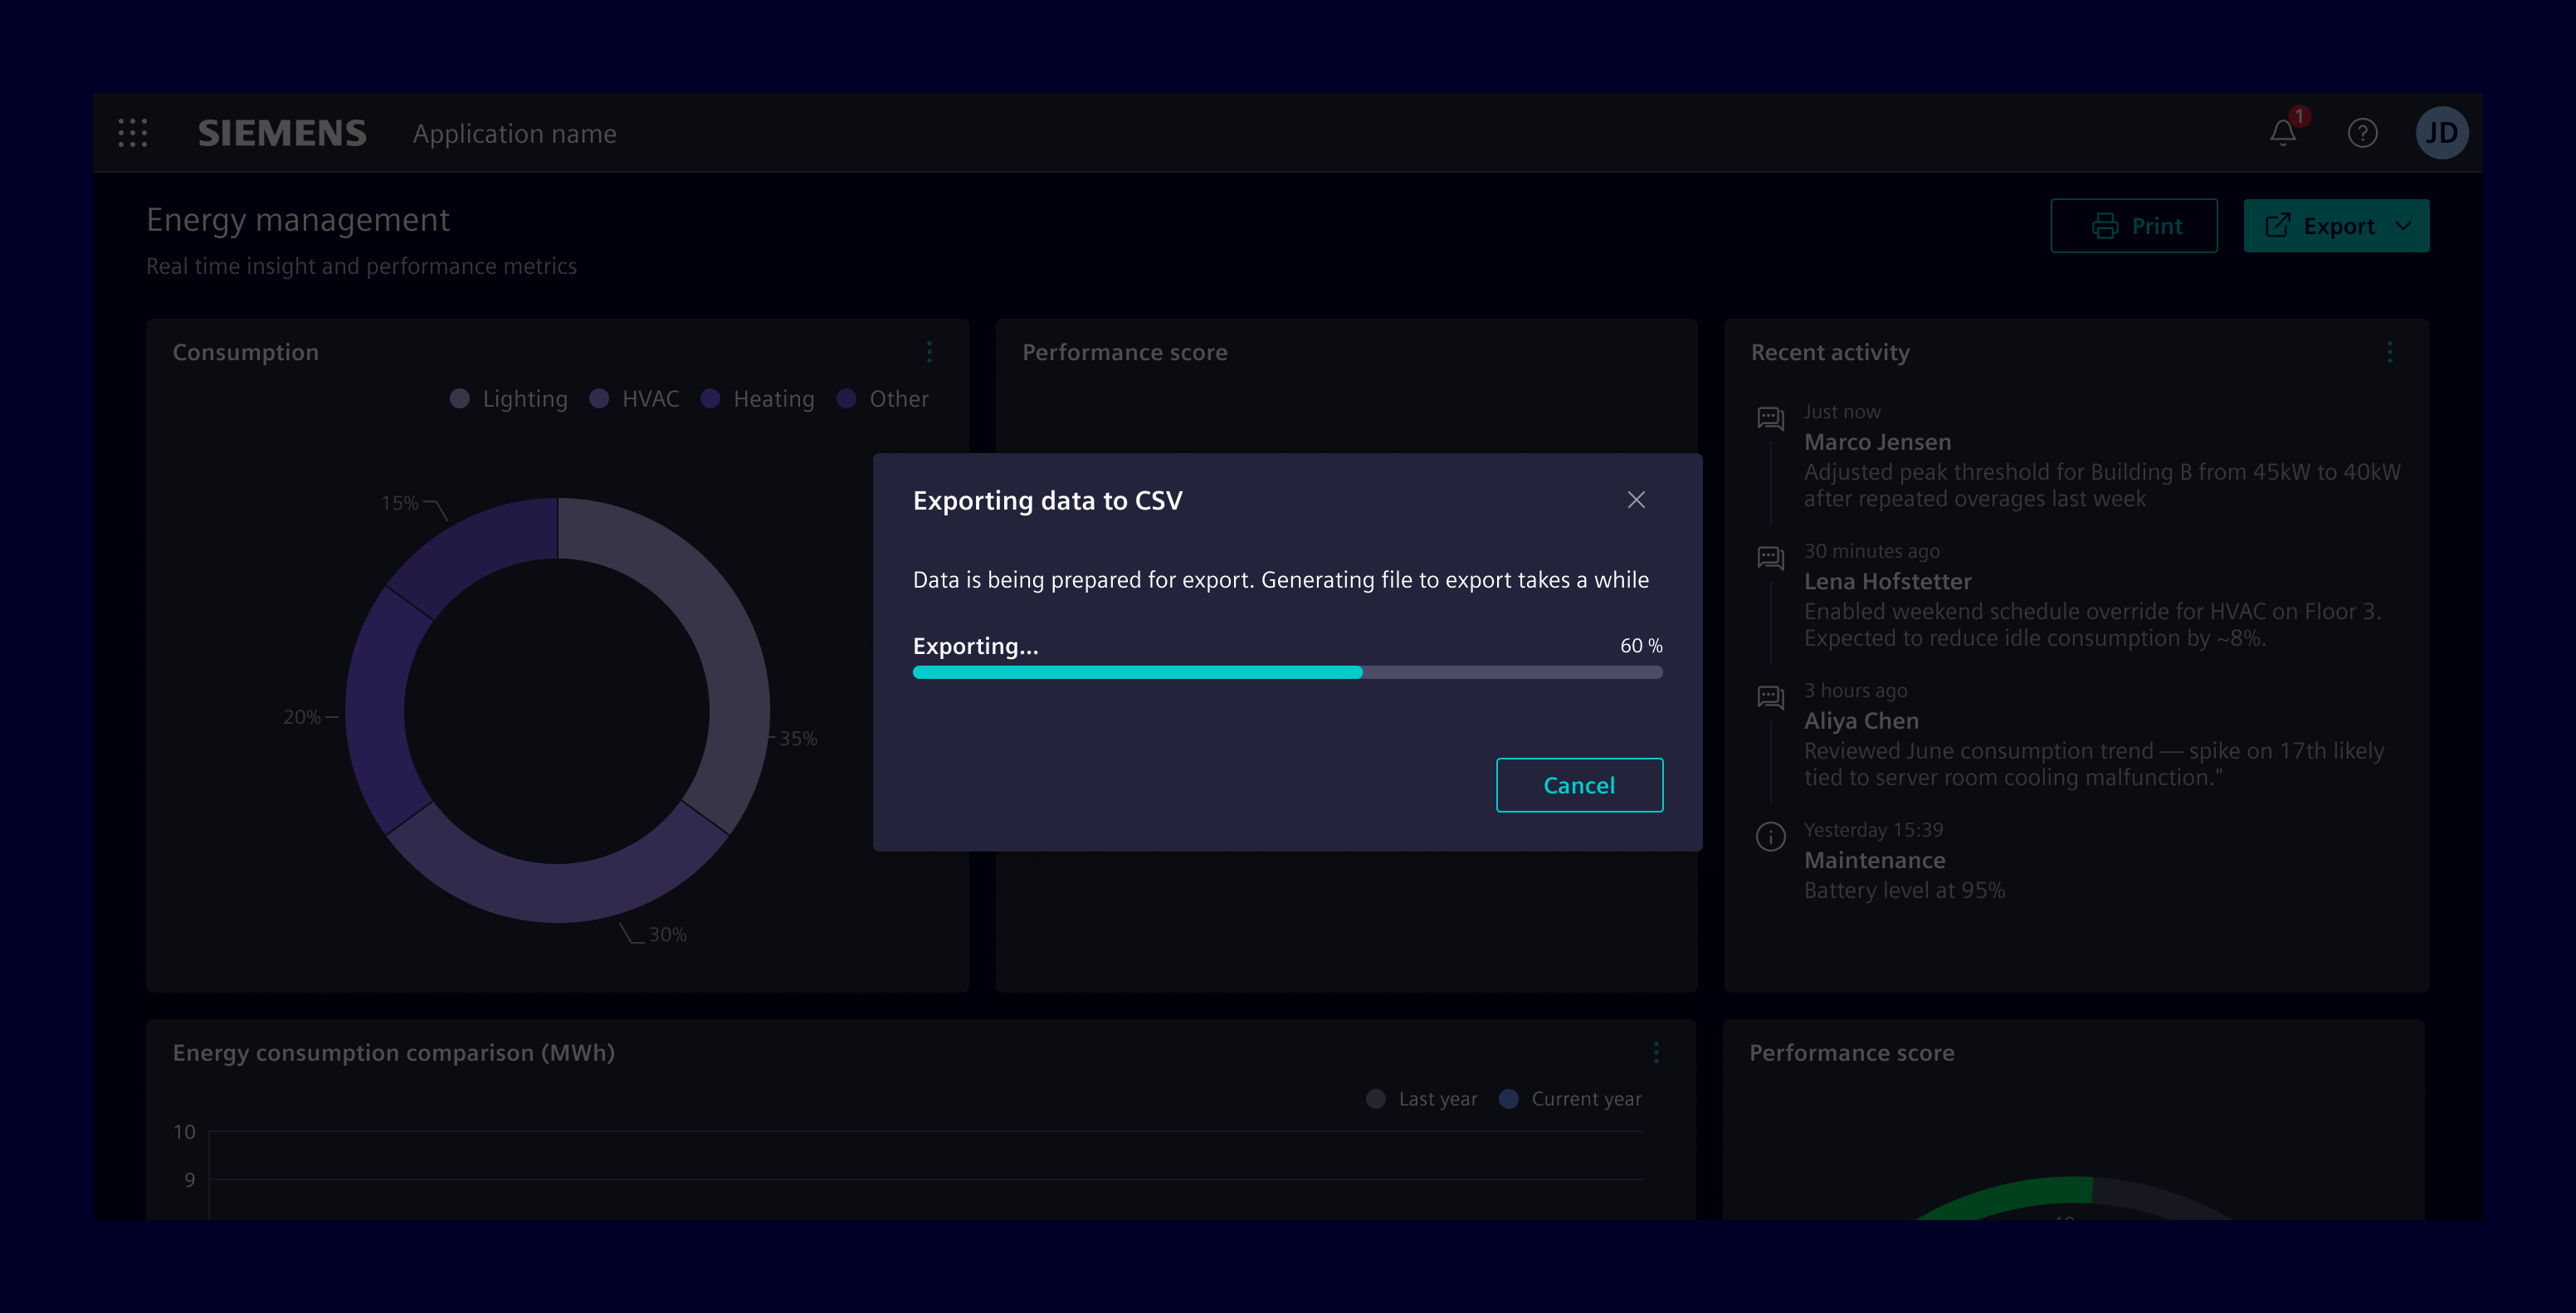The image size is (2576, 1313).
Task: Click the export progress bar at 60%
Action: coord(1286,672)
